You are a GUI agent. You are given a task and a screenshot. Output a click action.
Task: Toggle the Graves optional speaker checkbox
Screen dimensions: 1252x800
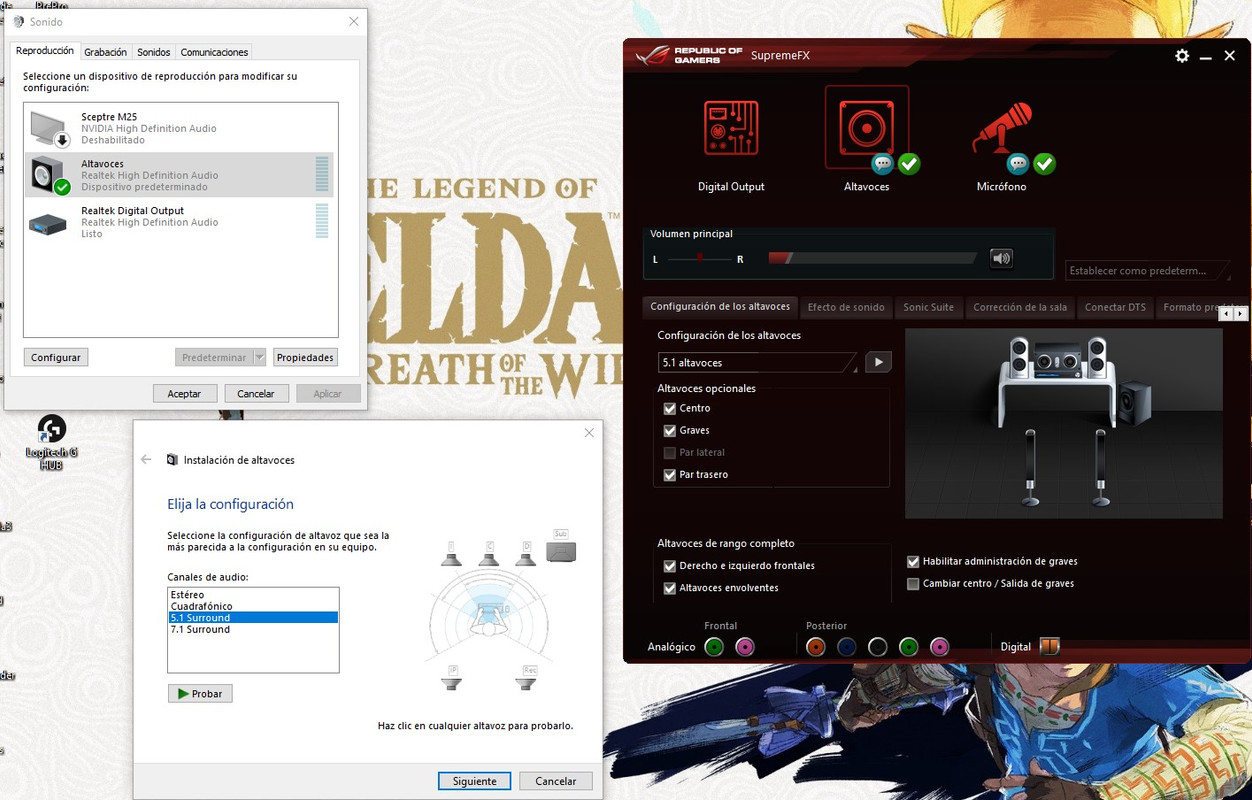click(x=670, y=430)
